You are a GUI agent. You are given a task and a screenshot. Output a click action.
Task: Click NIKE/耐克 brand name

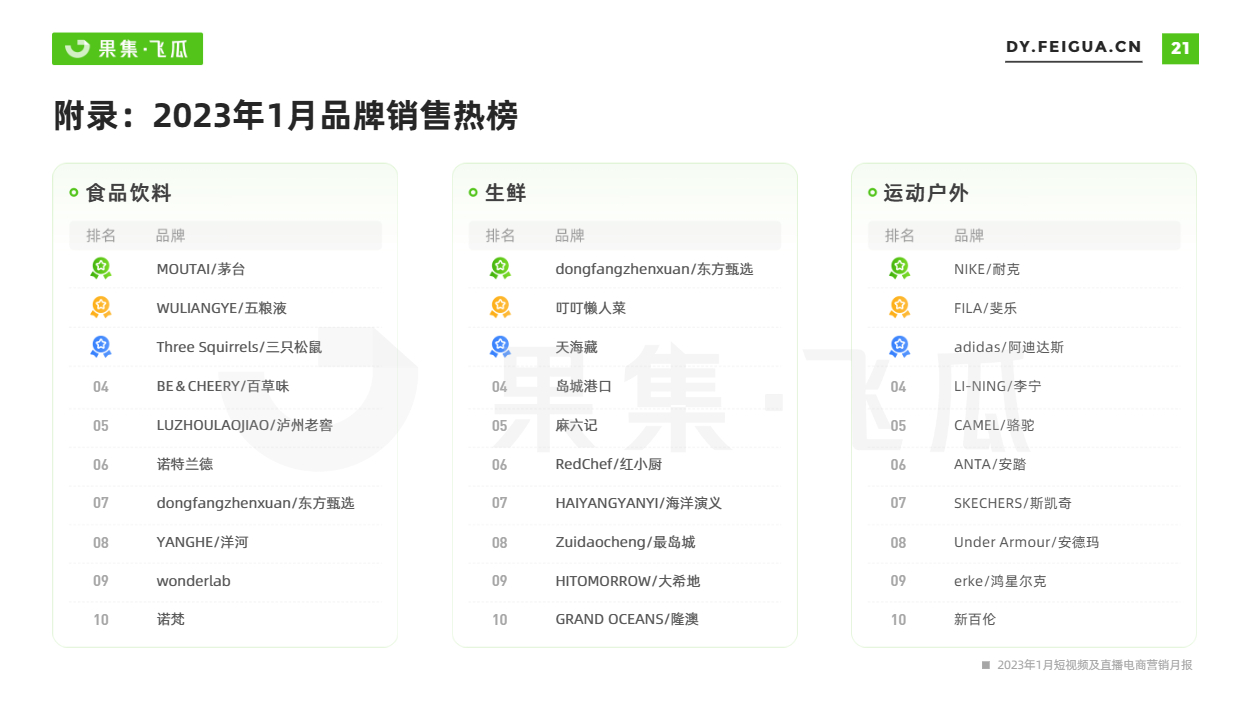[987, 269]
